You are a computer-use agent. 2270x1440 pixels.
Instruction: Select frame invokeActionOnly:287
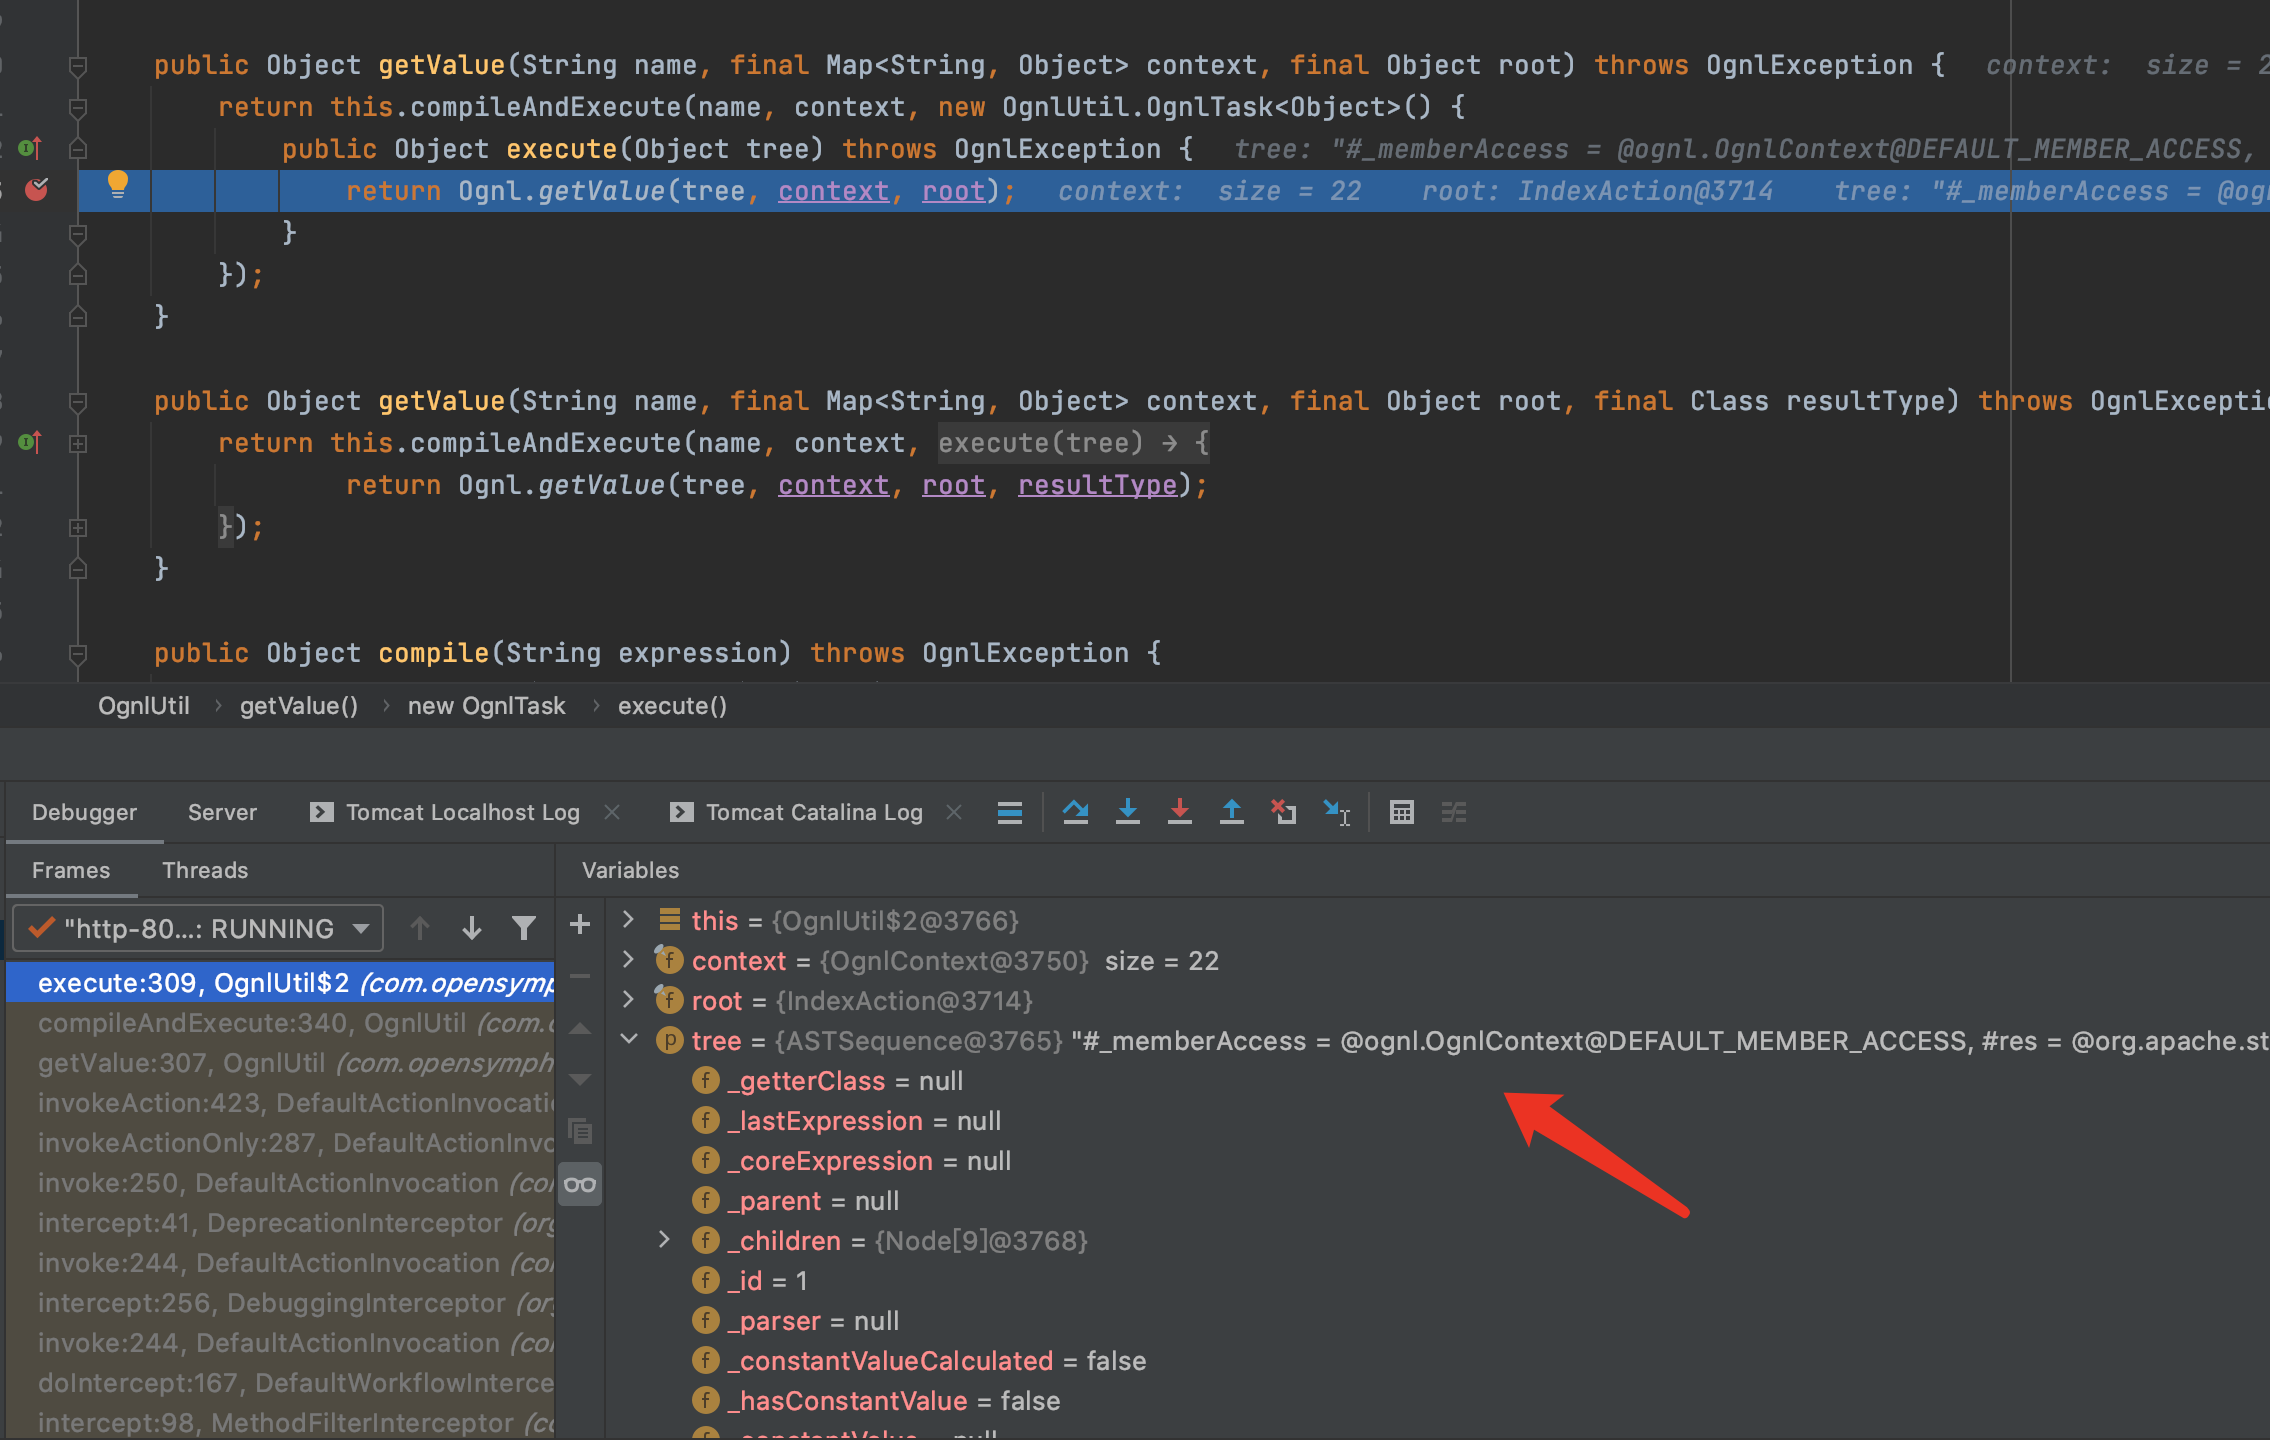click(x=281, y=1143)
